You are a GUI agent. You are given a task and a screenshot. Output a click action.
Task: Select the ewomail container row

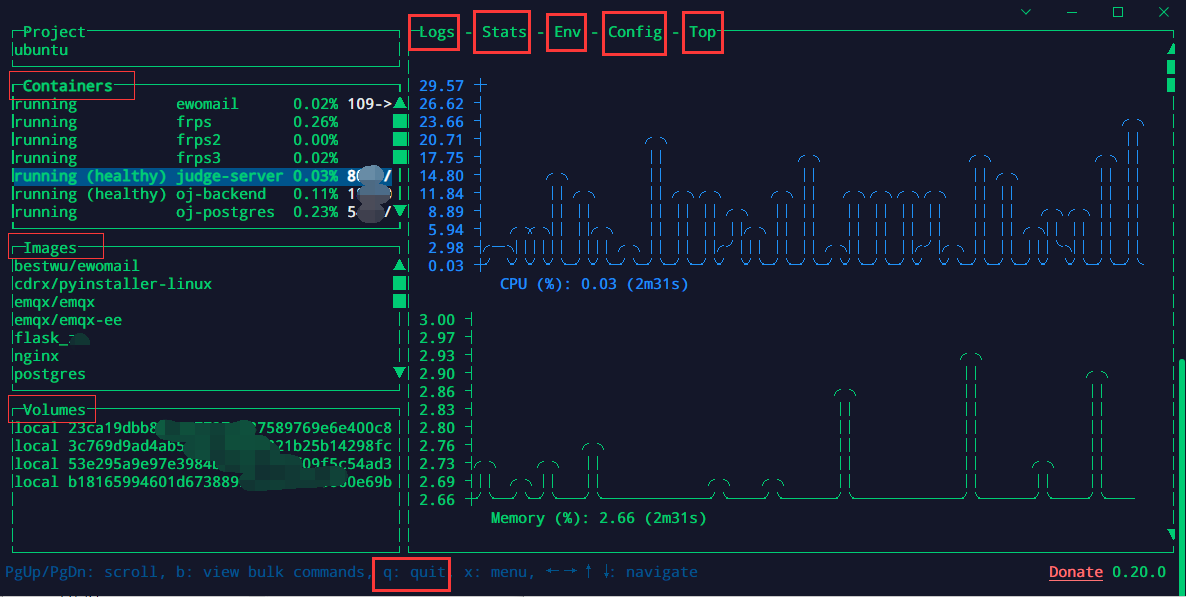(207, 104)
